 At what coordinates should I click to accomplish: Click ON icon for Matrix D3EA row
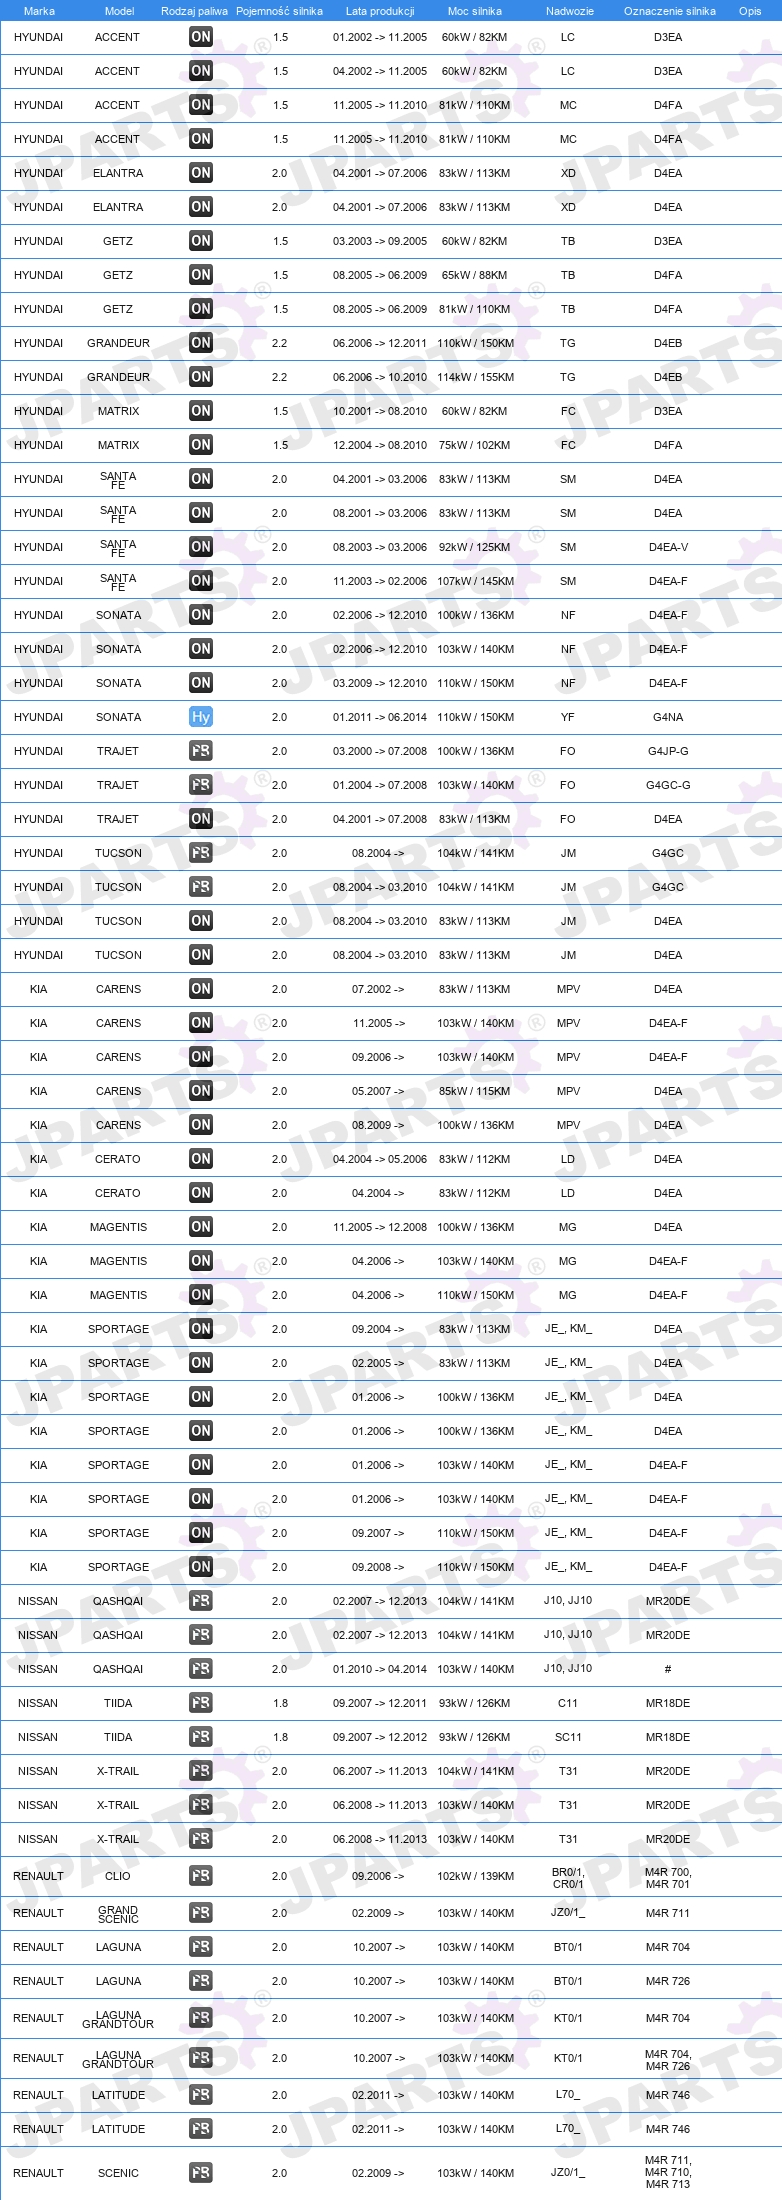[x=201, y=411]
